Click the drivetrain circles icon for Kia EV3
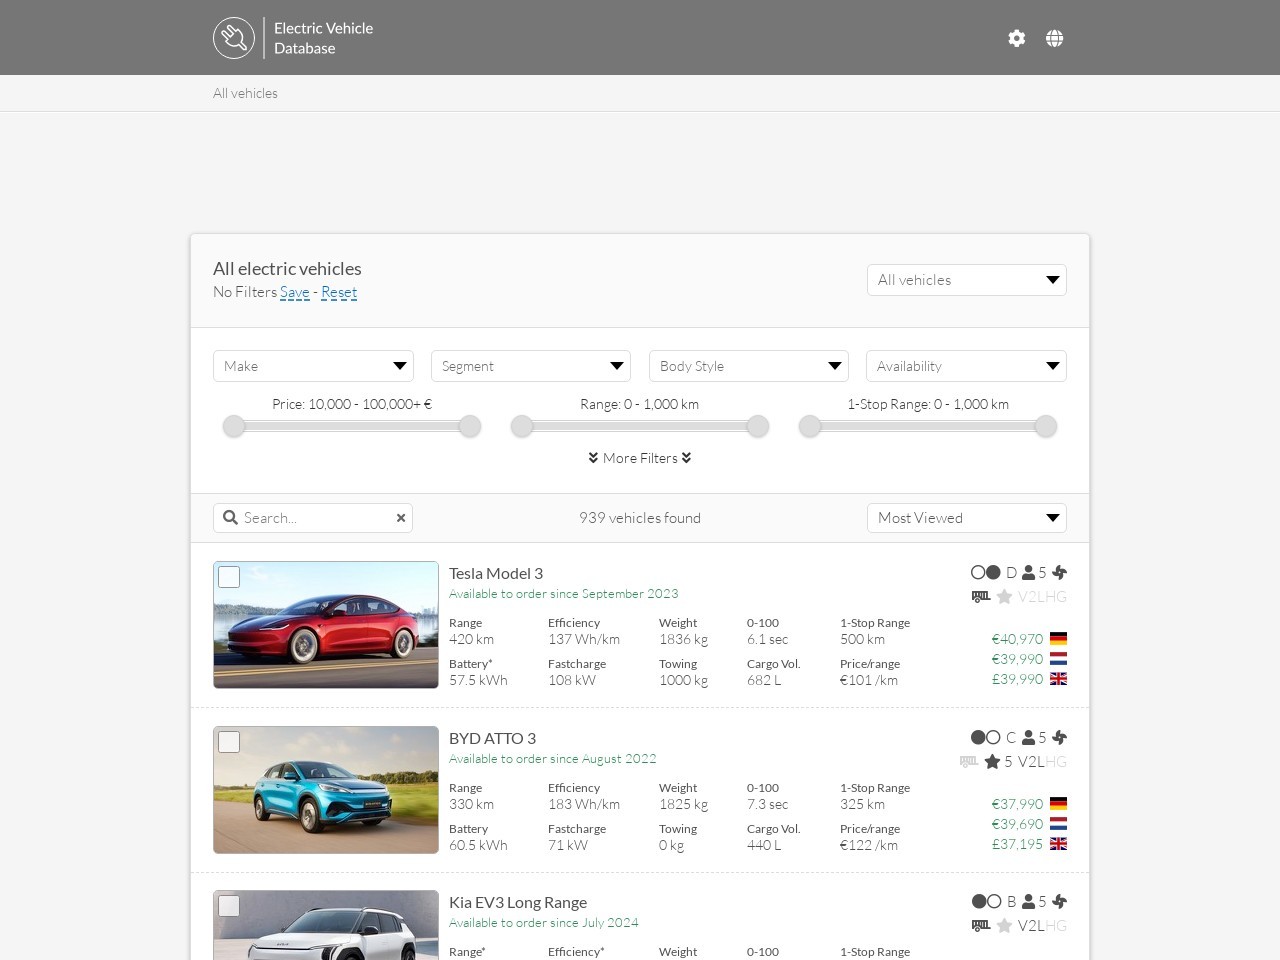This screenshot has height=960, width=1280. tap(986, 902)
